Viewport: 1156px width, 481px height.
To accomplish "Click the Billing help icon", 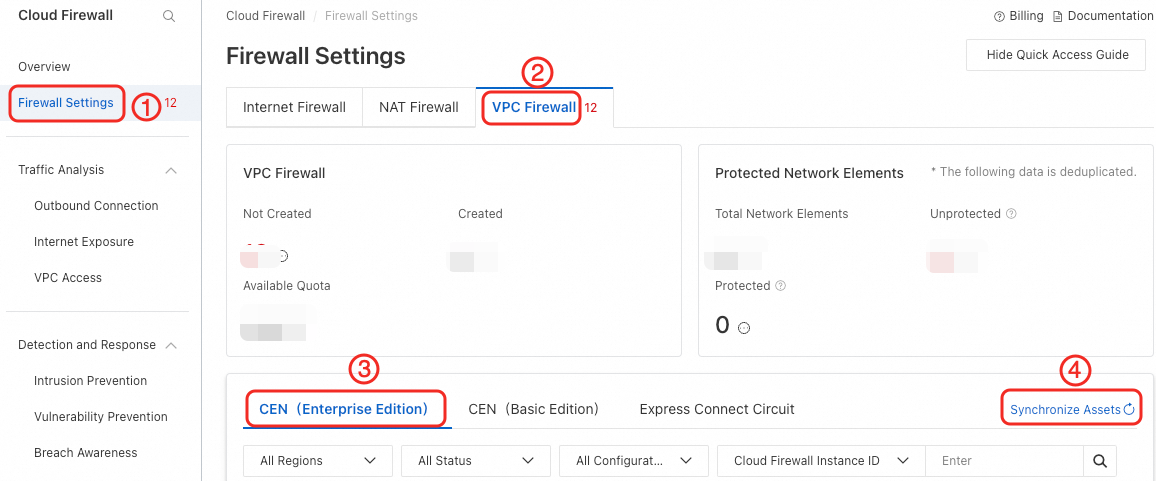I will click(x=999, y=16).
